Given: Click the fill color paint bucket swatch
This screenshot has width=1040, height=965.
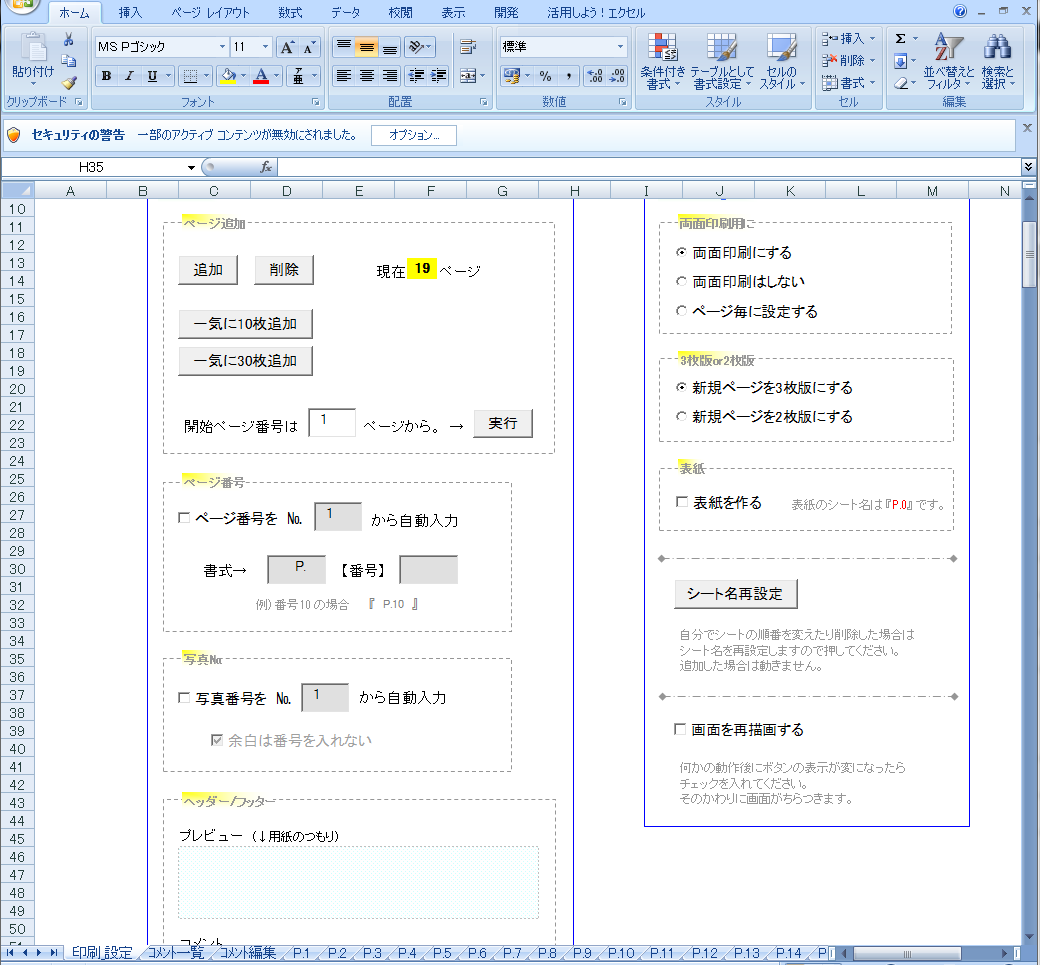Looking at the screenshot, I should pyautogui.click(x=229, y=76).
